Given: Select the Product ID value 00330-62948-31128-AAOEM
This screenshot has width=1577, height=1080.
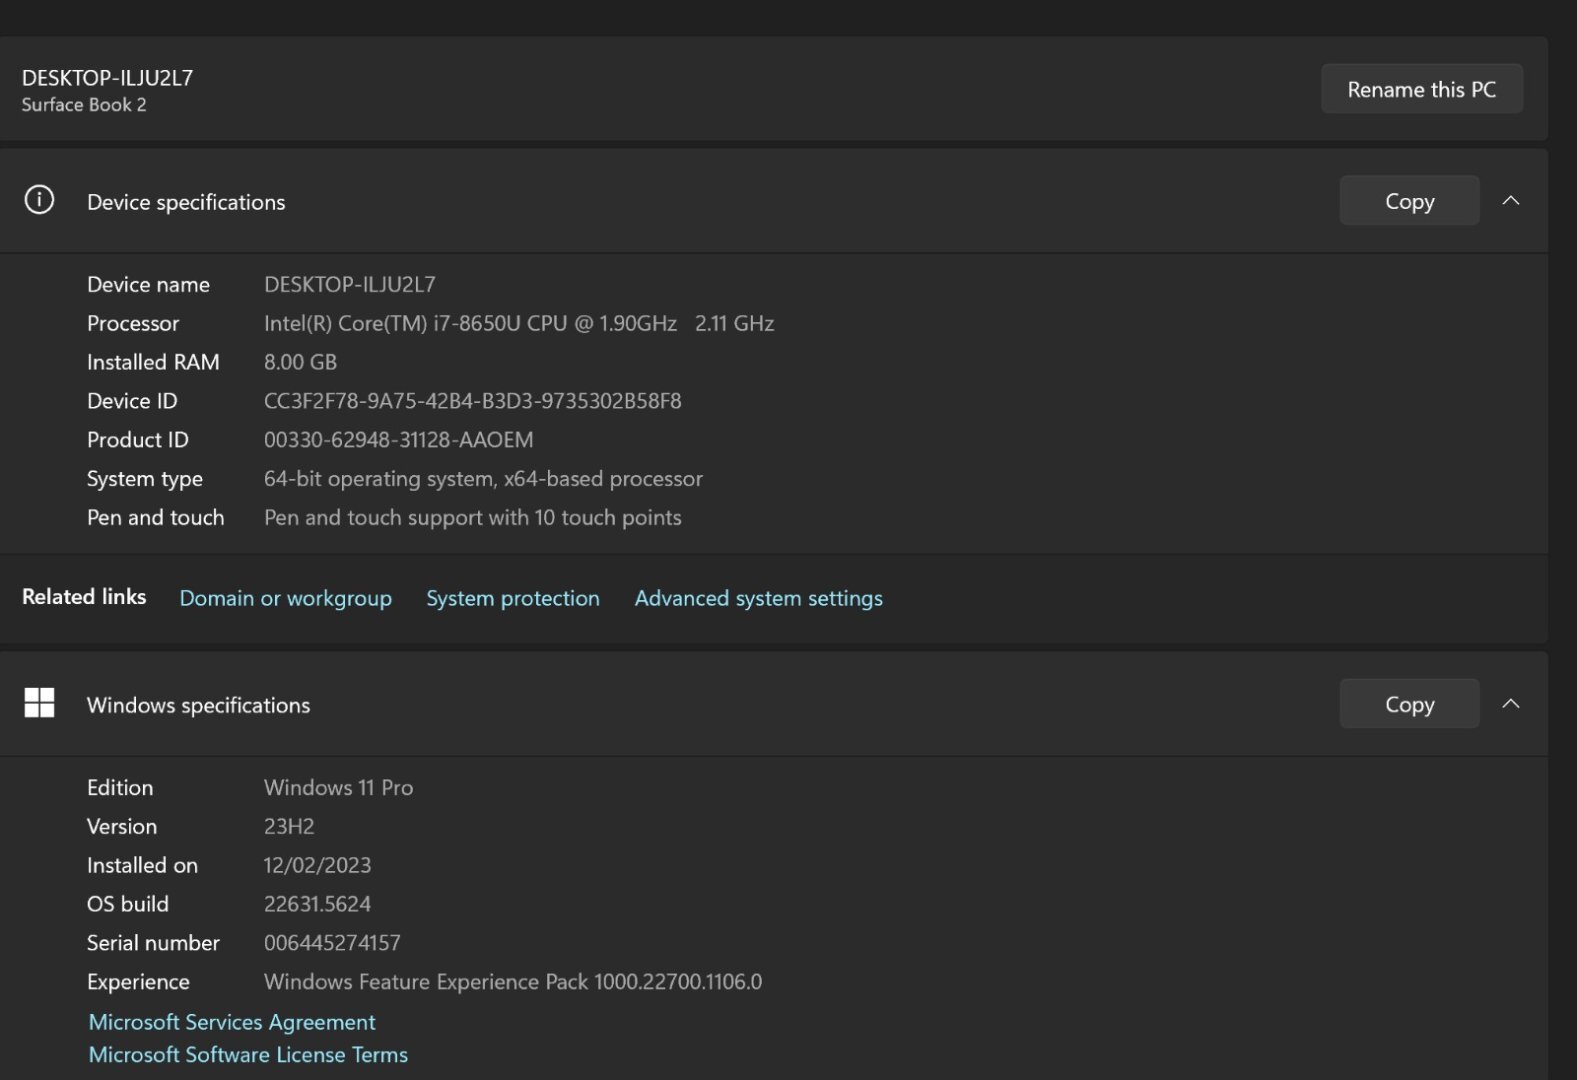Looking at the screenshot, I should (398, 440).
